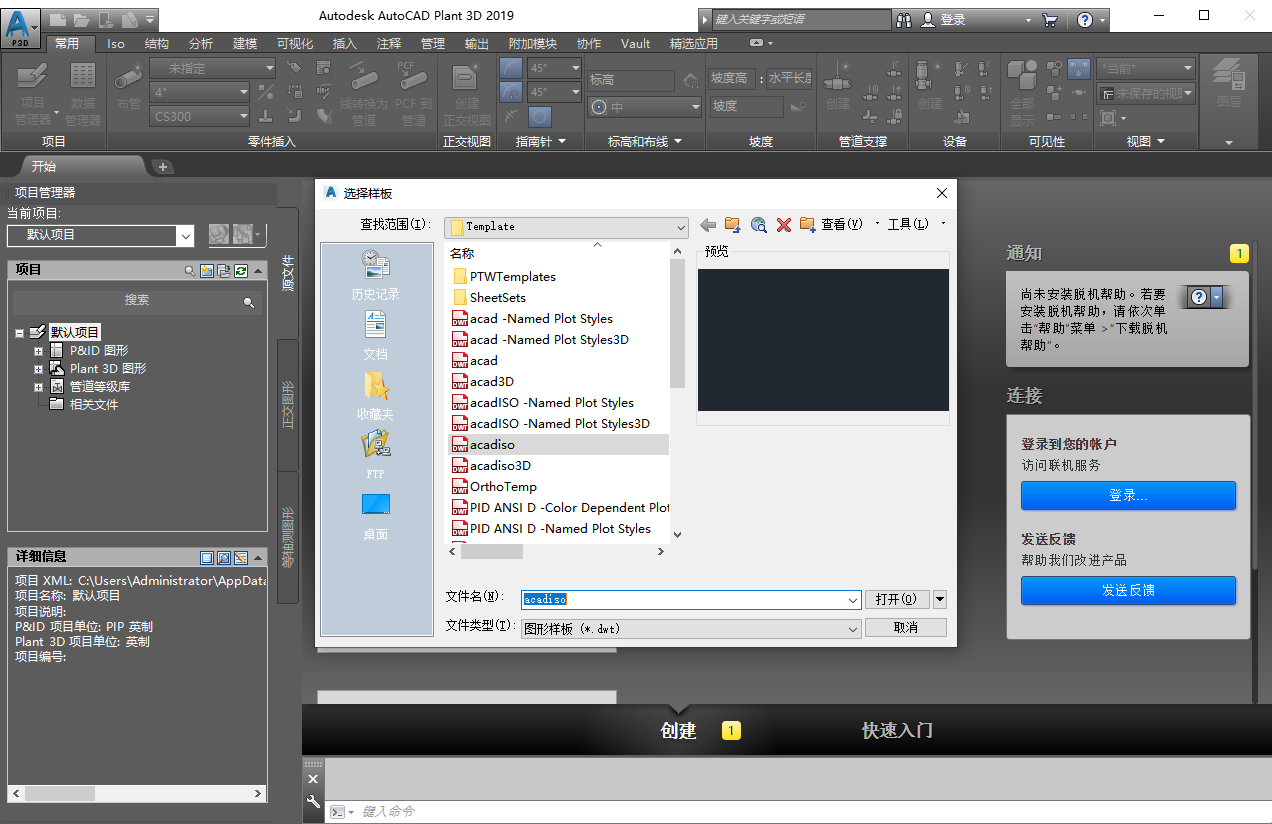The width and height of the screenshot is (1272, 824).
Task: Click new tab plus button next to 开始
Action: click(163, 167)
